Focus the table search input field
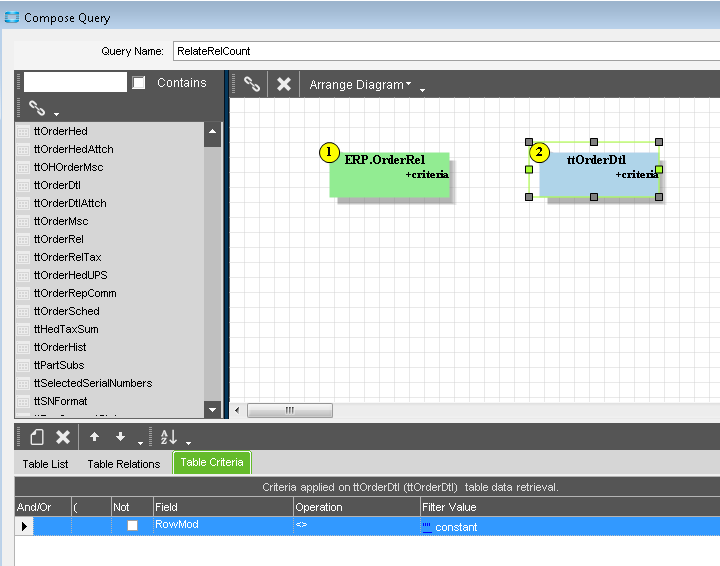 pyautogui.click(x=75, y=82)
